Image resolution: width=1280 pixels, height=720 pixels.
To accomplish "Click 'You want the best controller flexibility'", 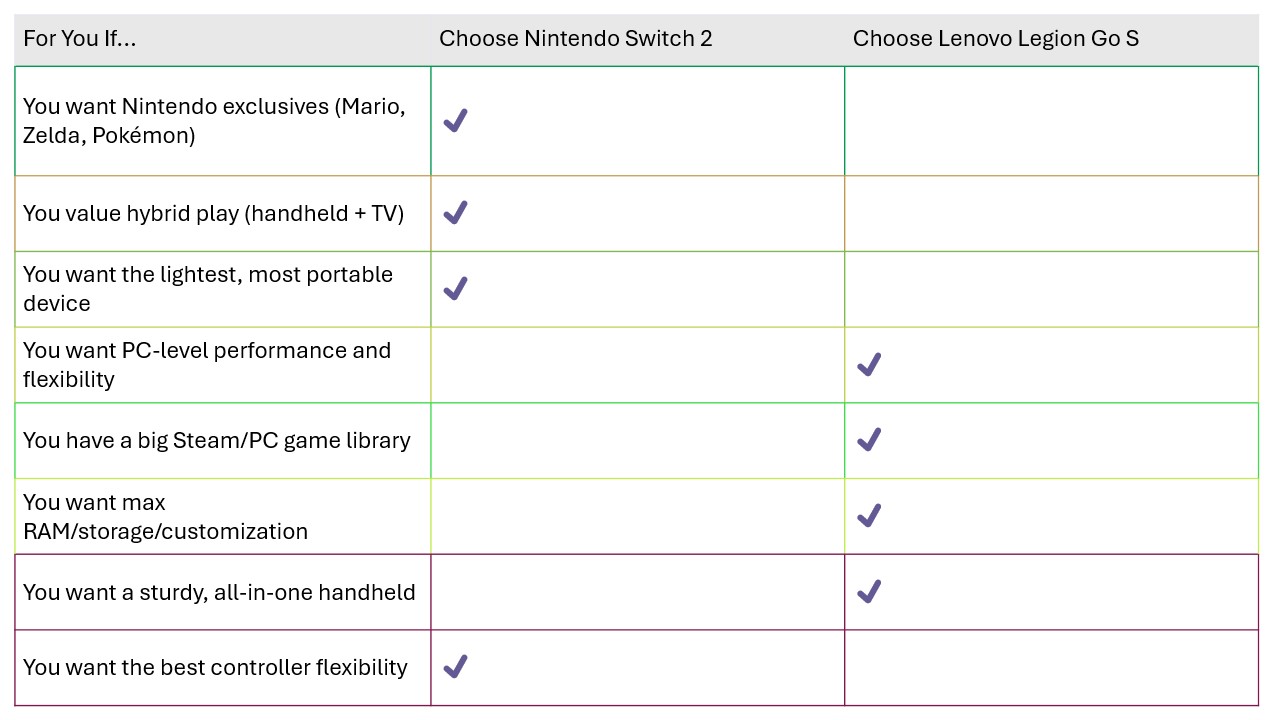I will pos(223,667).
